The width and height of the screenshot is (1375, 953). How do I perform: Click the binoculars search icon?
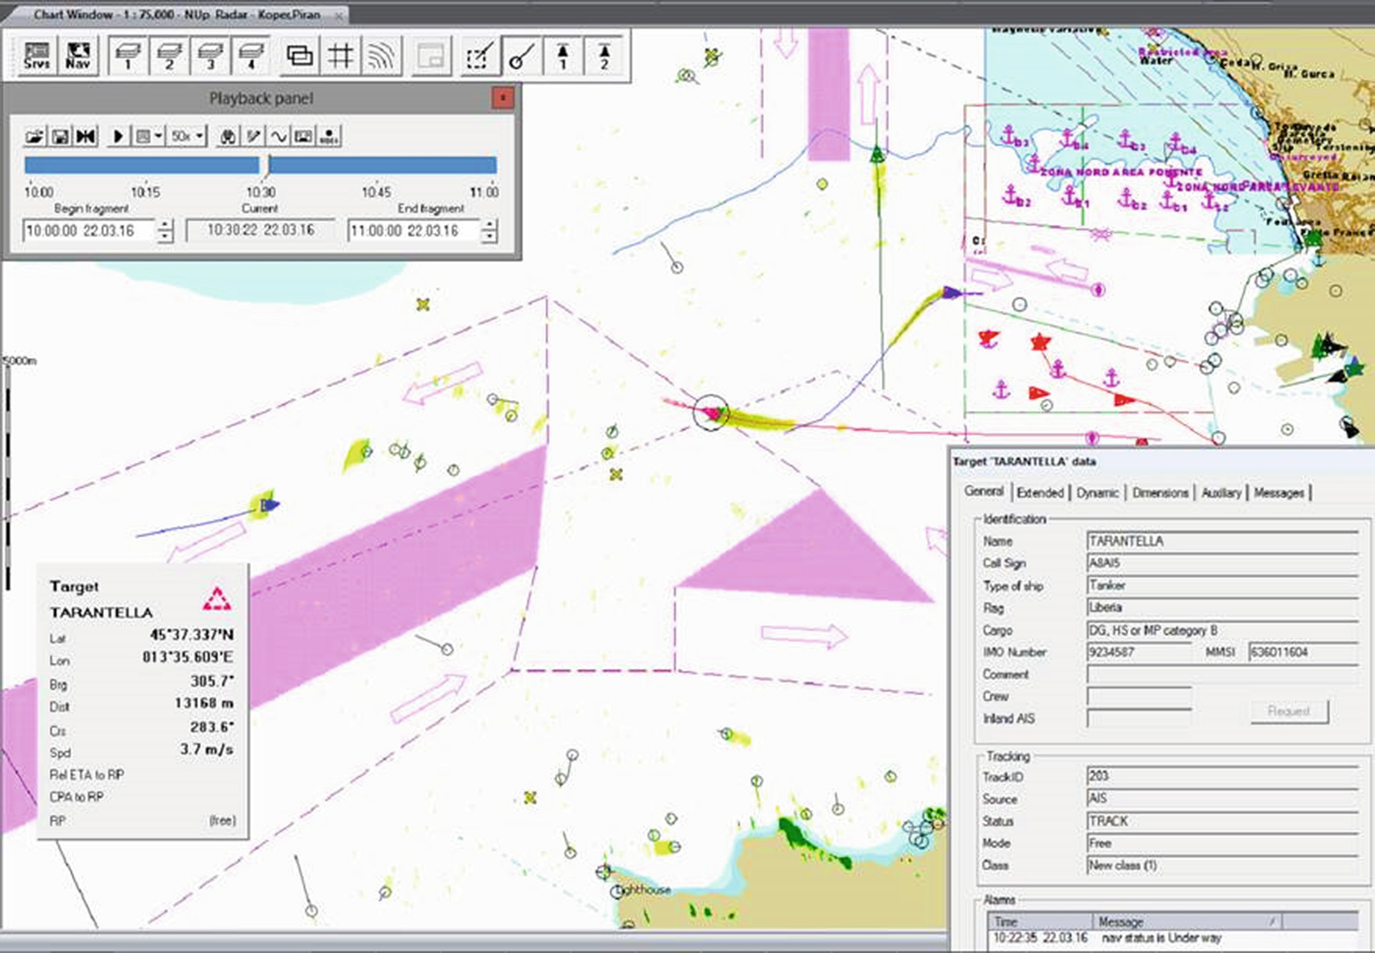[x=228, y=136]
